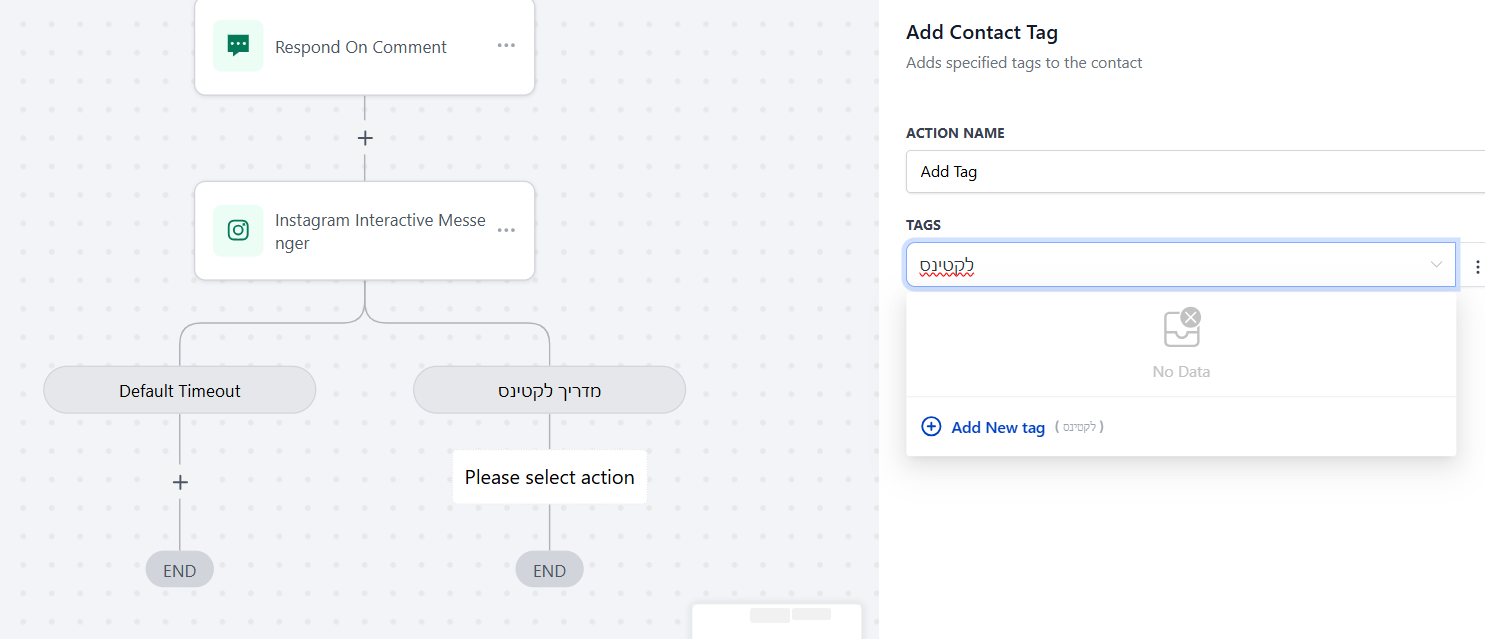Click the Add Contact Tag heading
The image size is (1485, 639).
[x=982, y=32]
